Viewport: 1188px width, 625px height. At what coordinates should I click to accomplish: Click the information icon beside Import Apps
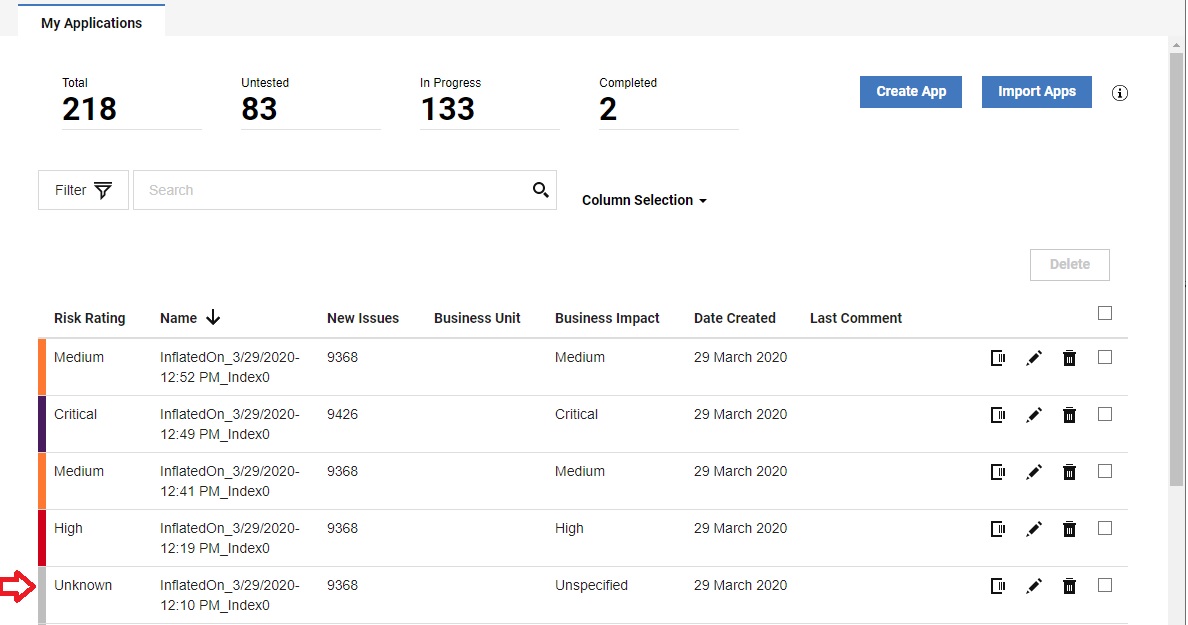click(1120, 93)
